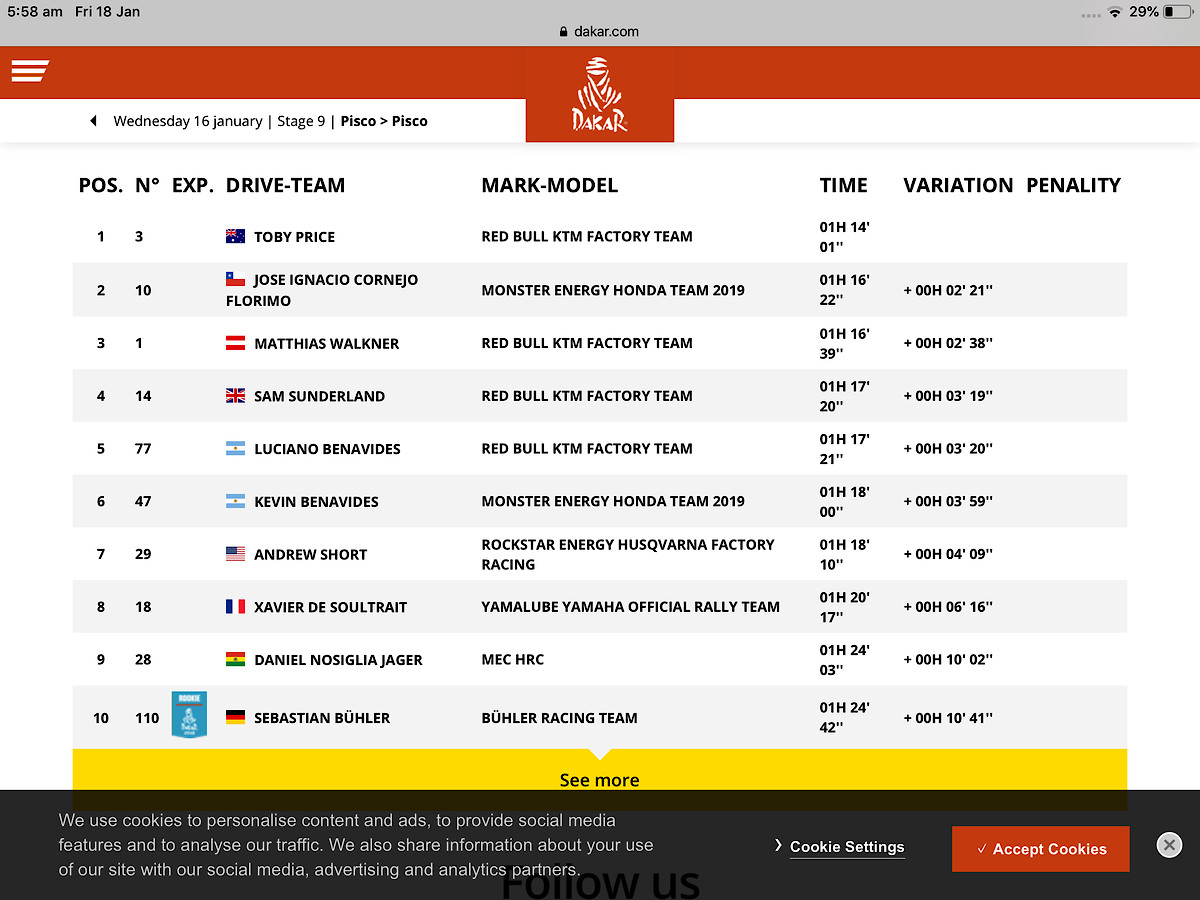Click the UK flag beside Sam Sunderland
Viewport: 1200px width, 900px height.
235,396
